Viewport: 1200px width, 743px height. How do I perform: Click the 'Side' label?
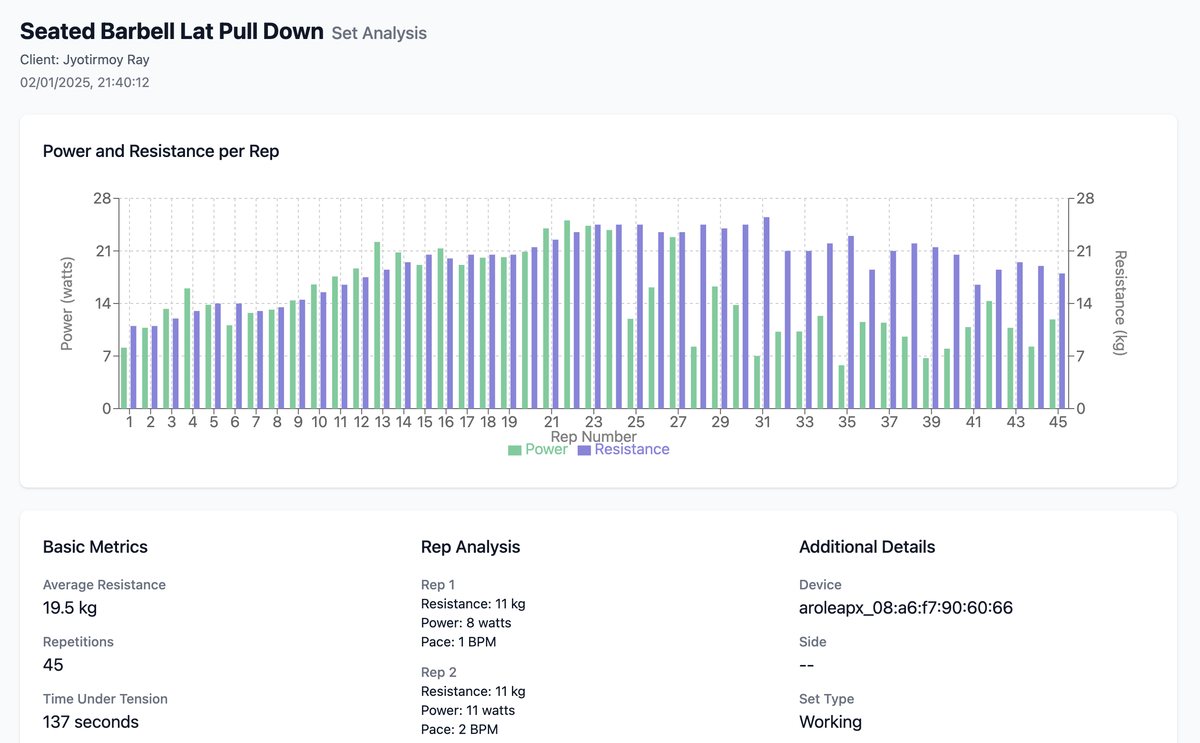(x=813, y=642)
